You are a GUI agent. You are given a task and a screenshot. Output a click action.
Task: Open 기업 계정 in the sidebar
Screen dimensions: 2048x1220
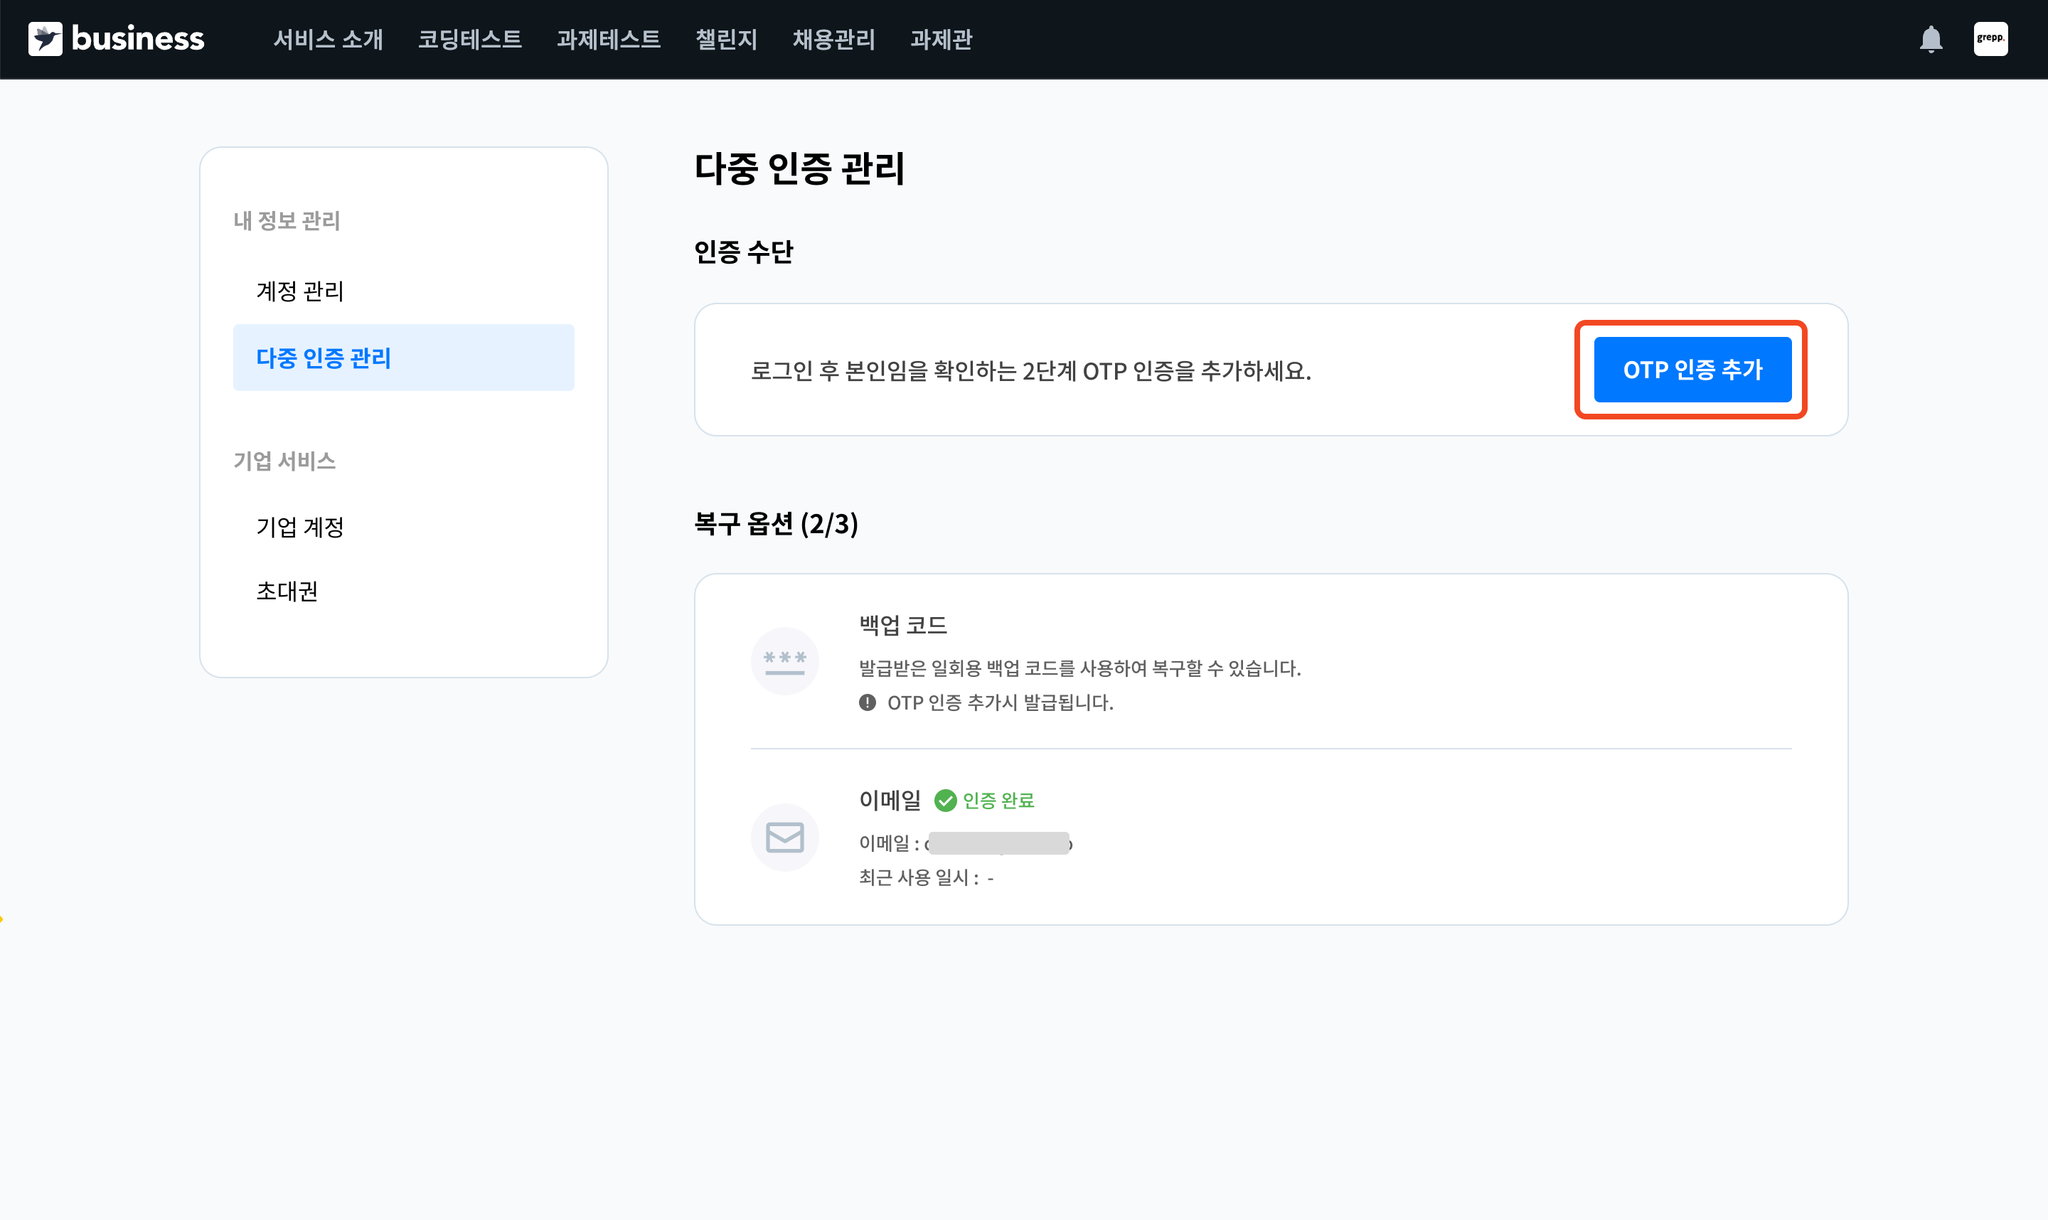point(300,527)
